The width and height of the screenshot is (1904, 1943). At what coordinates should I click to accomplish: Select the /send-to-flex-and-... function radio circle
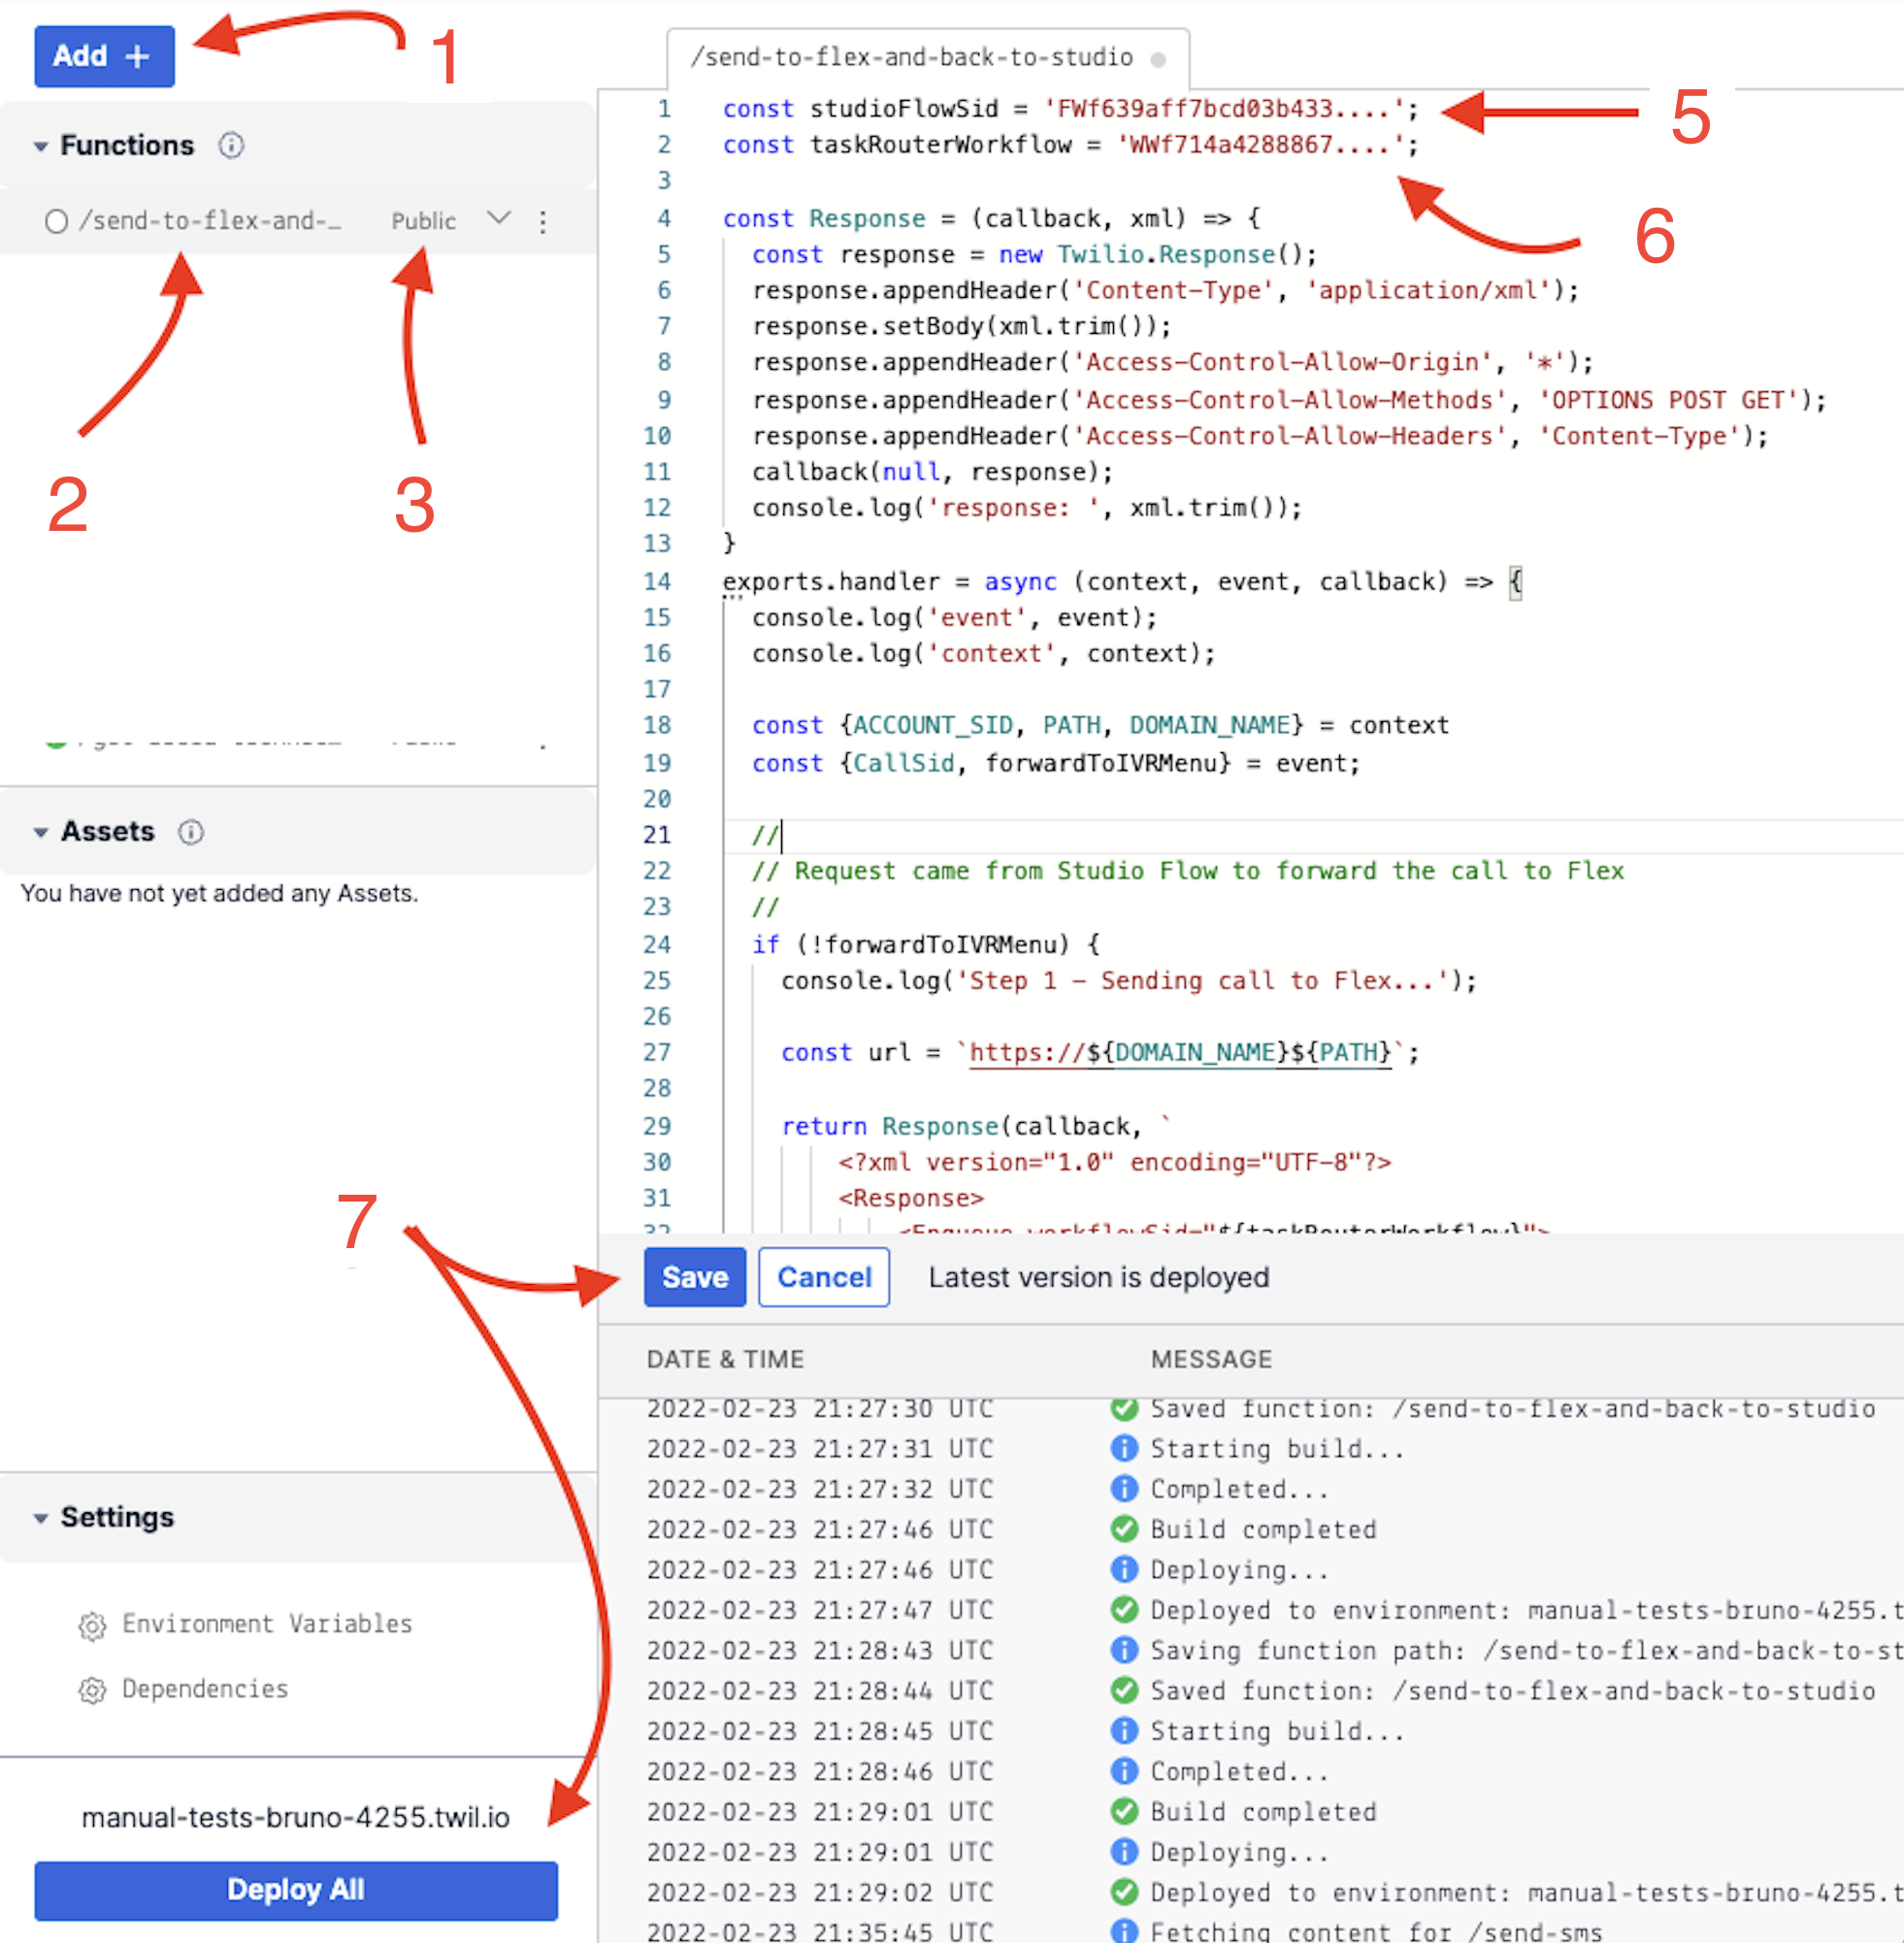coord(56,221)
